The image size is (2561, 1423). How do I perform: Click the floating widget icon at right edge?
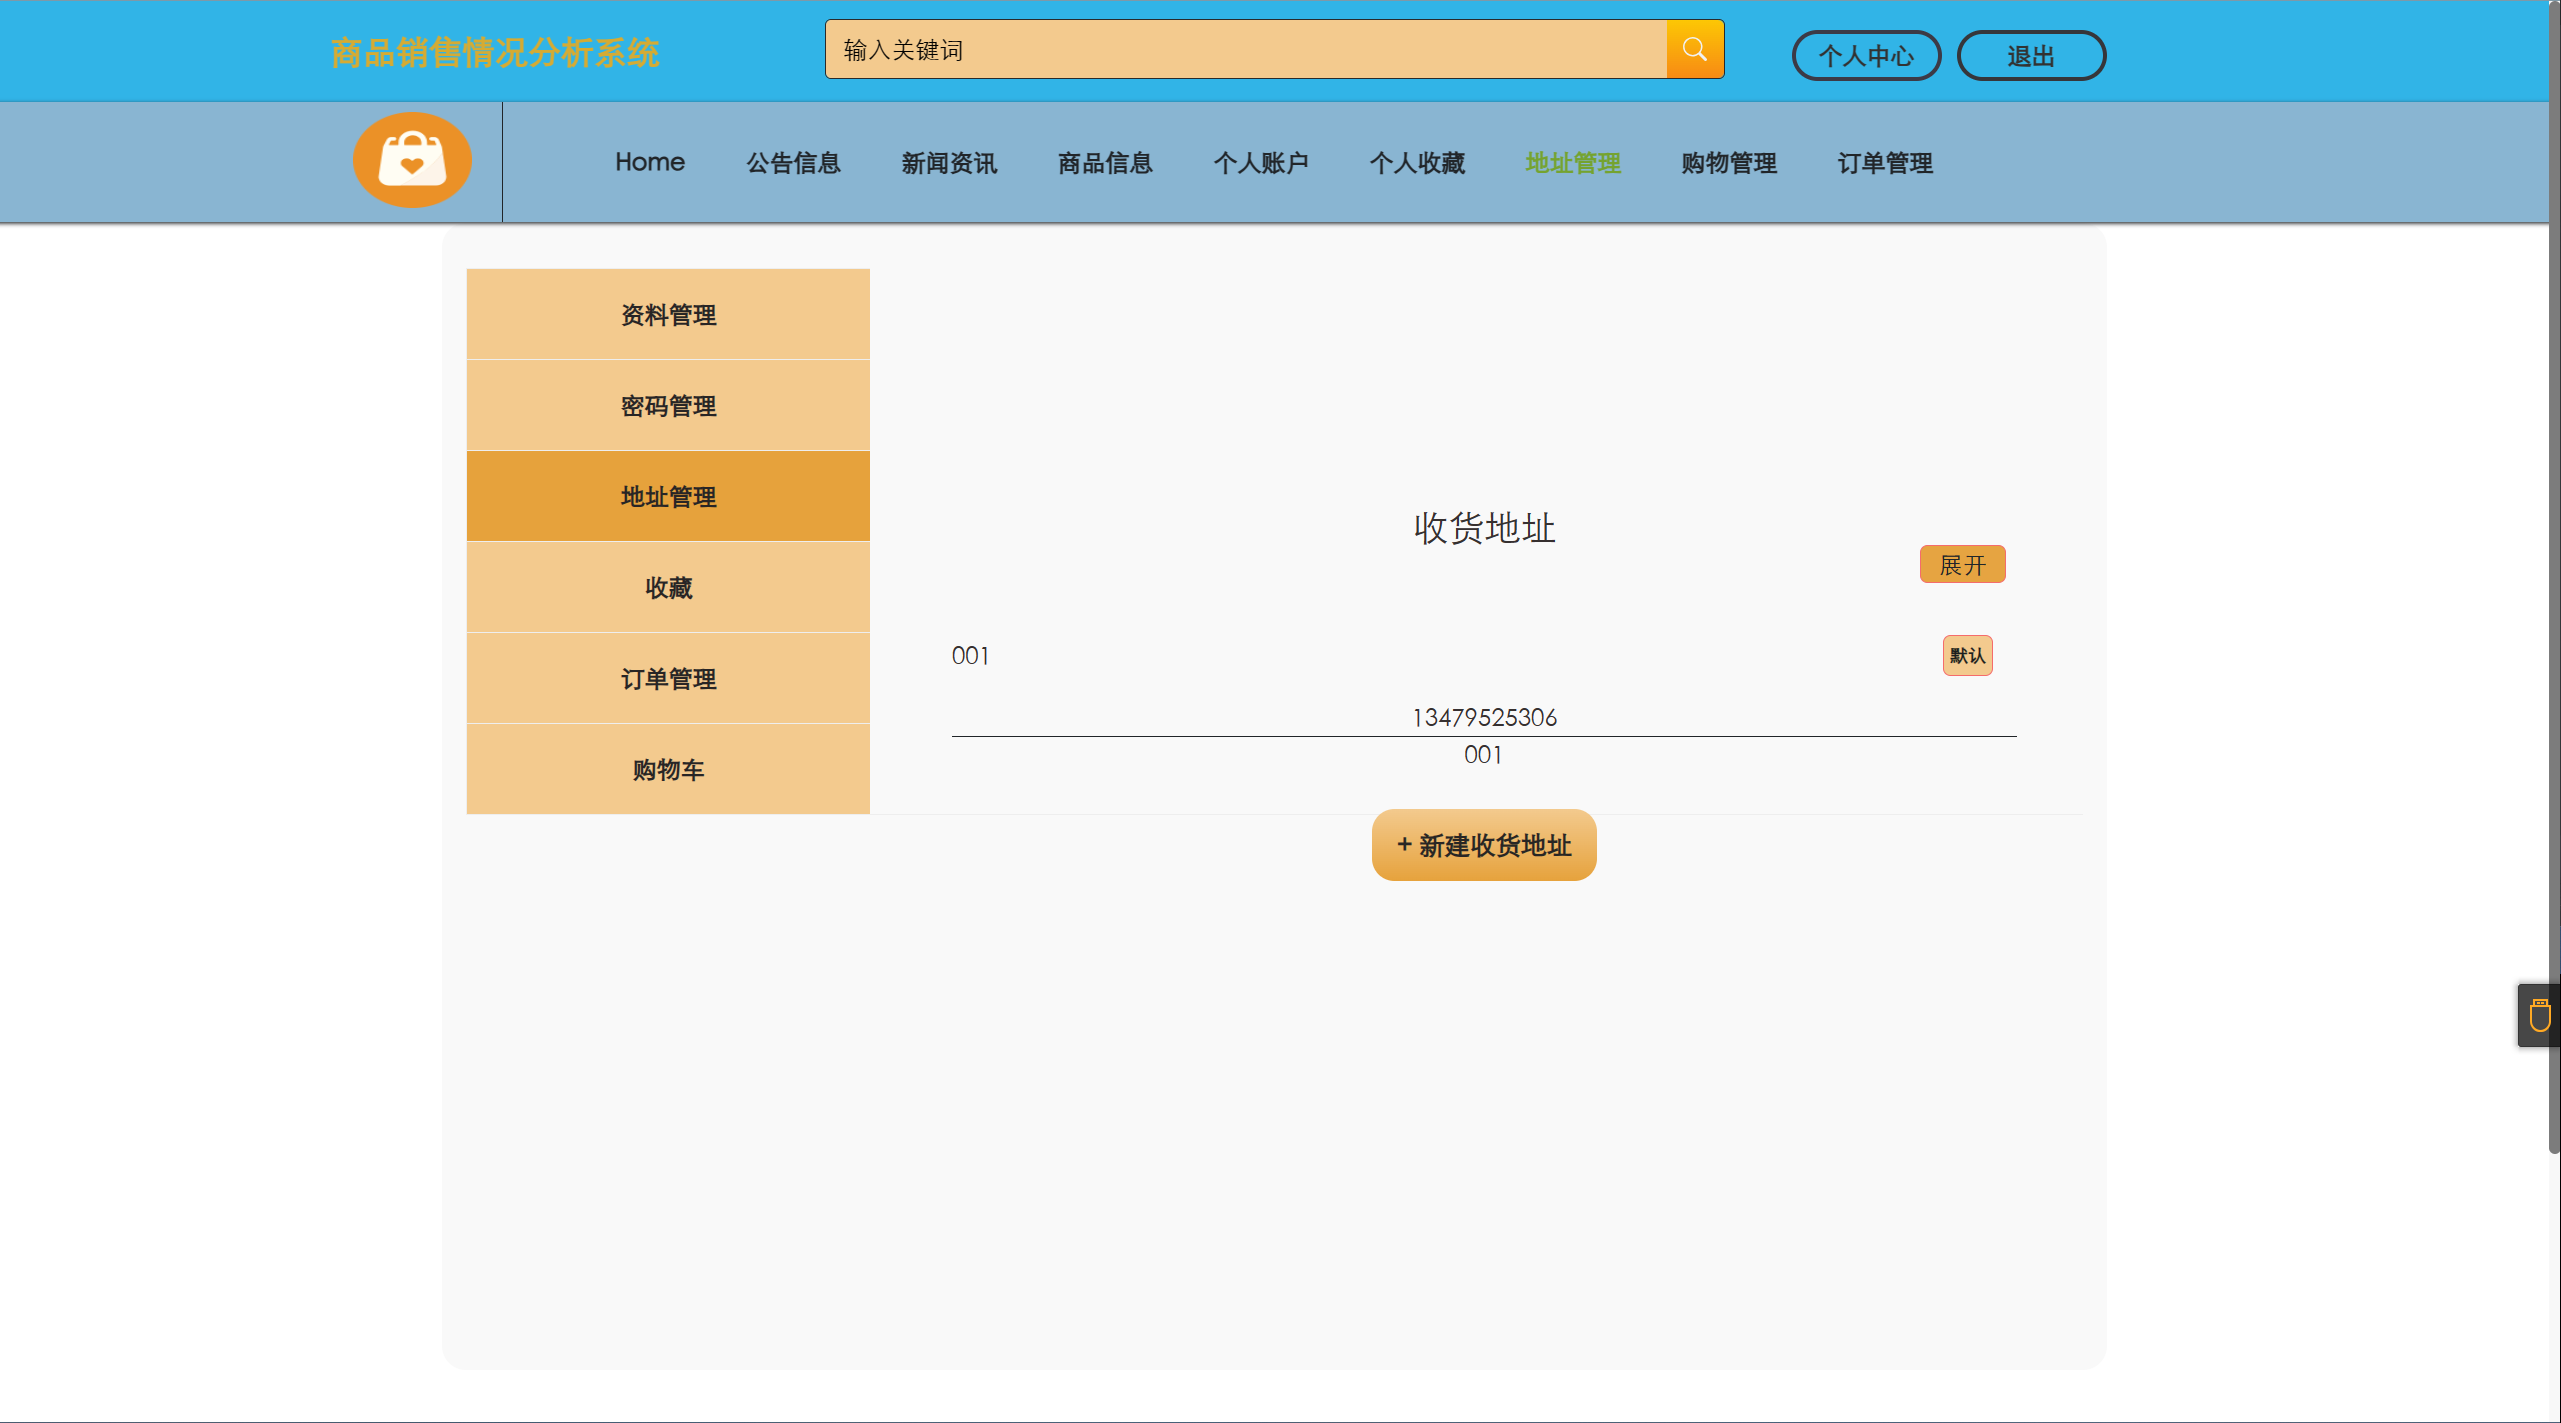coord(2539,1015)
